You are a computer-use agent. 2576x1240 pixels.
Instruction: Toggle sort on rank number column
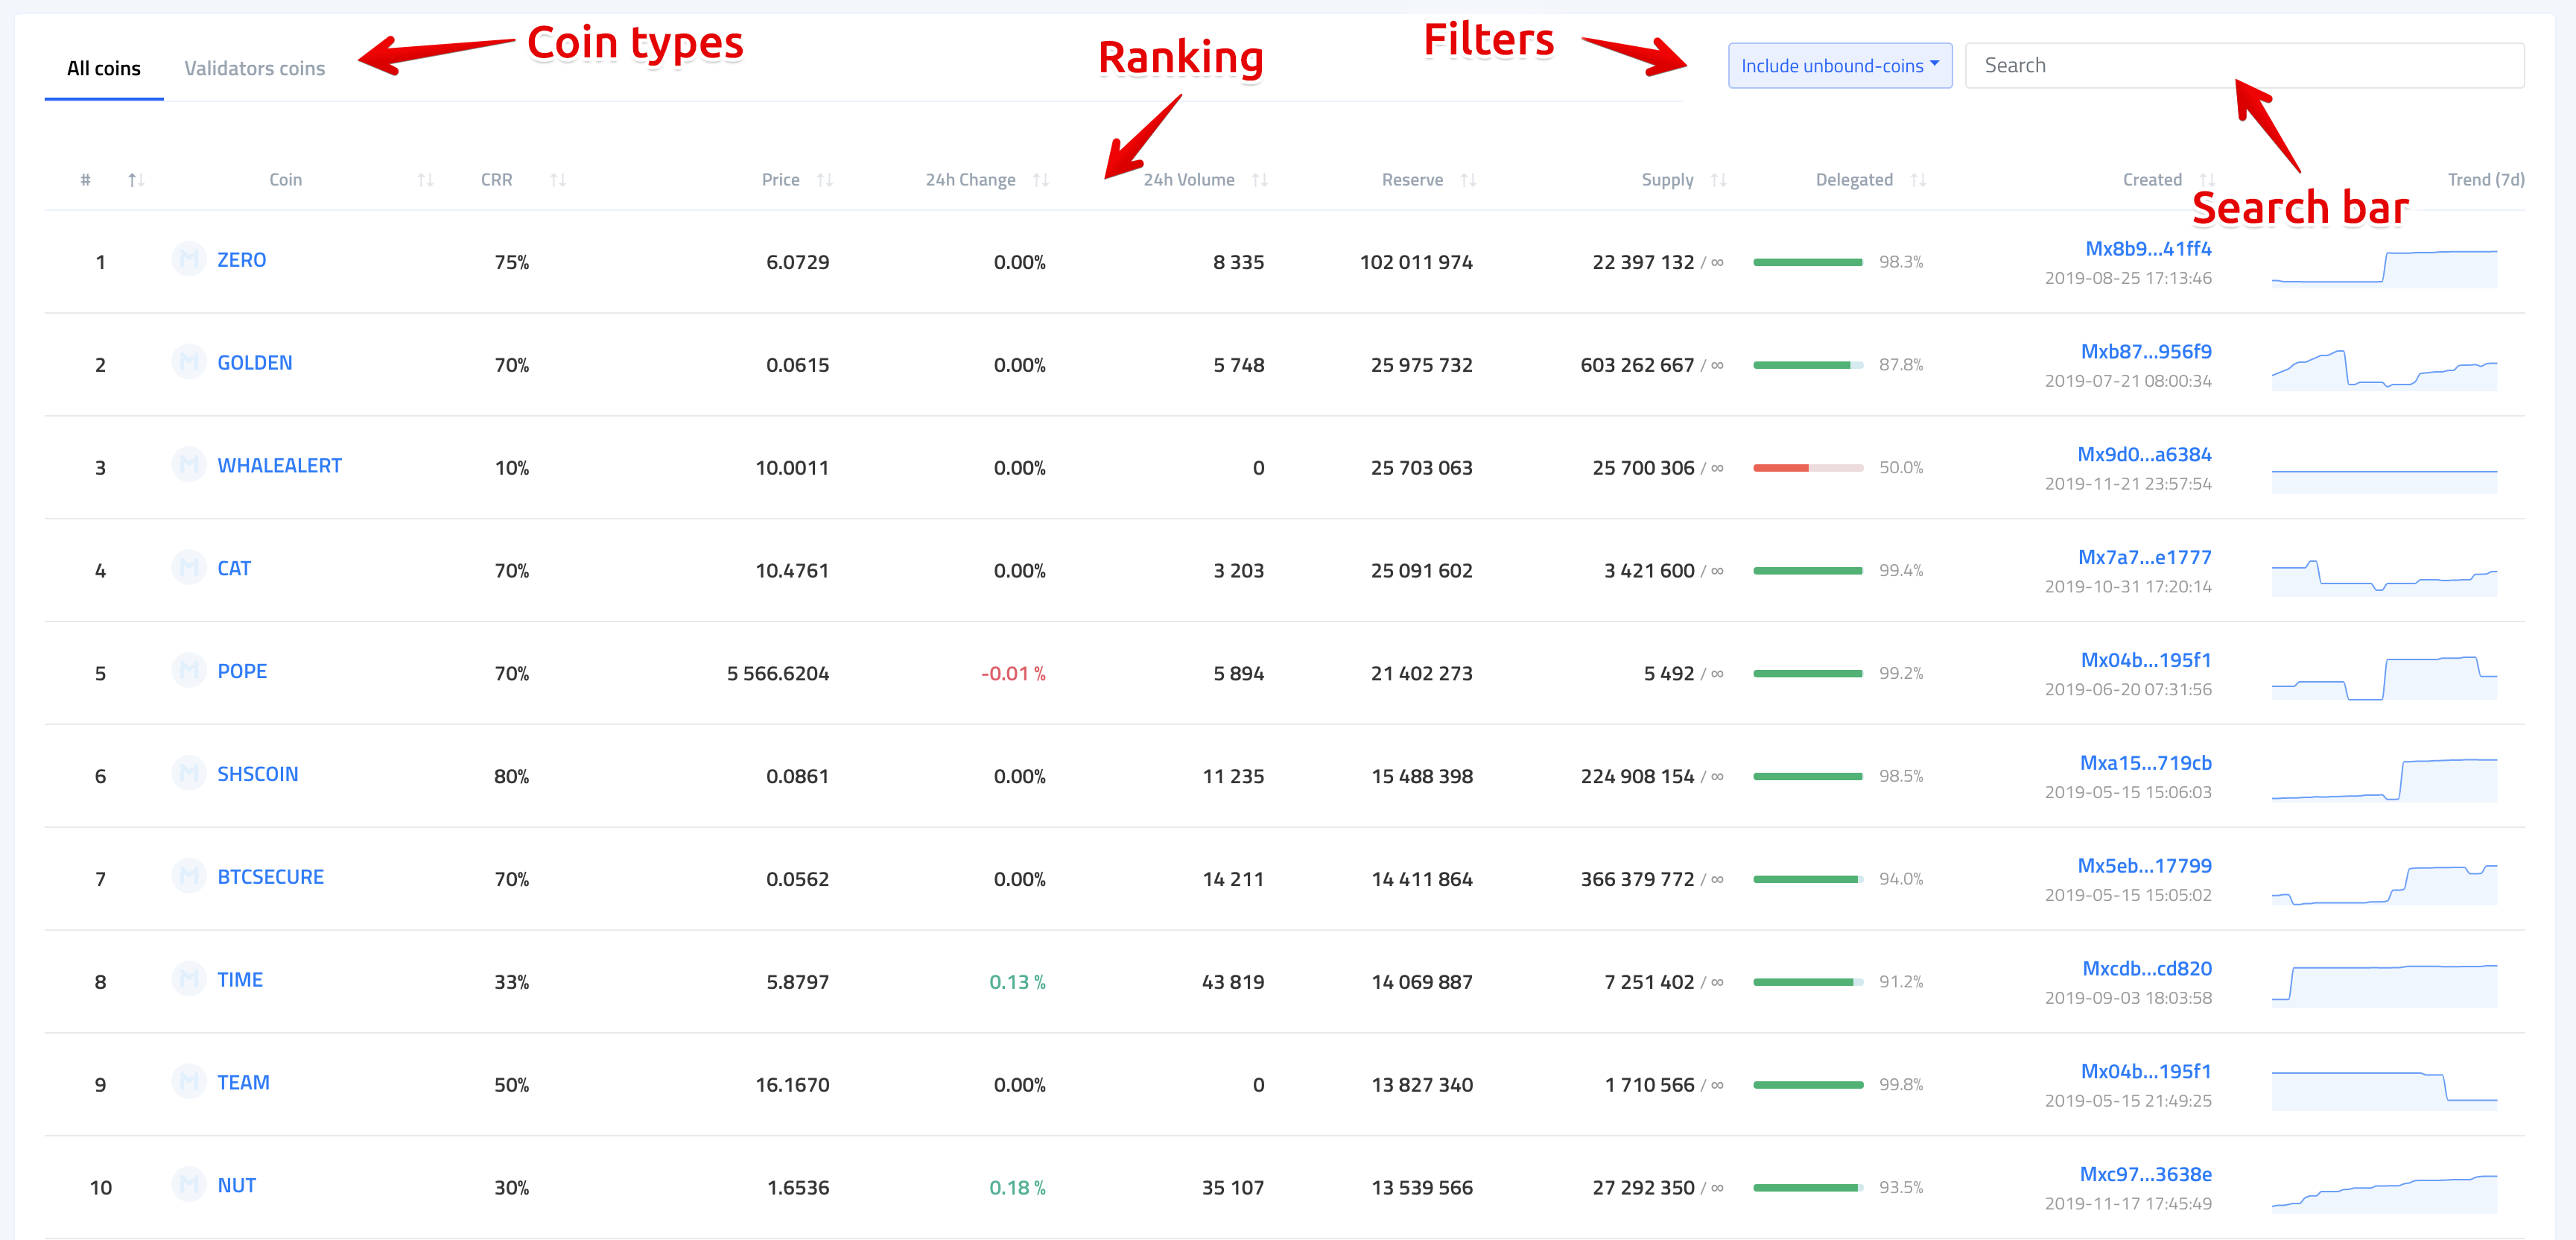pos(136,180)
